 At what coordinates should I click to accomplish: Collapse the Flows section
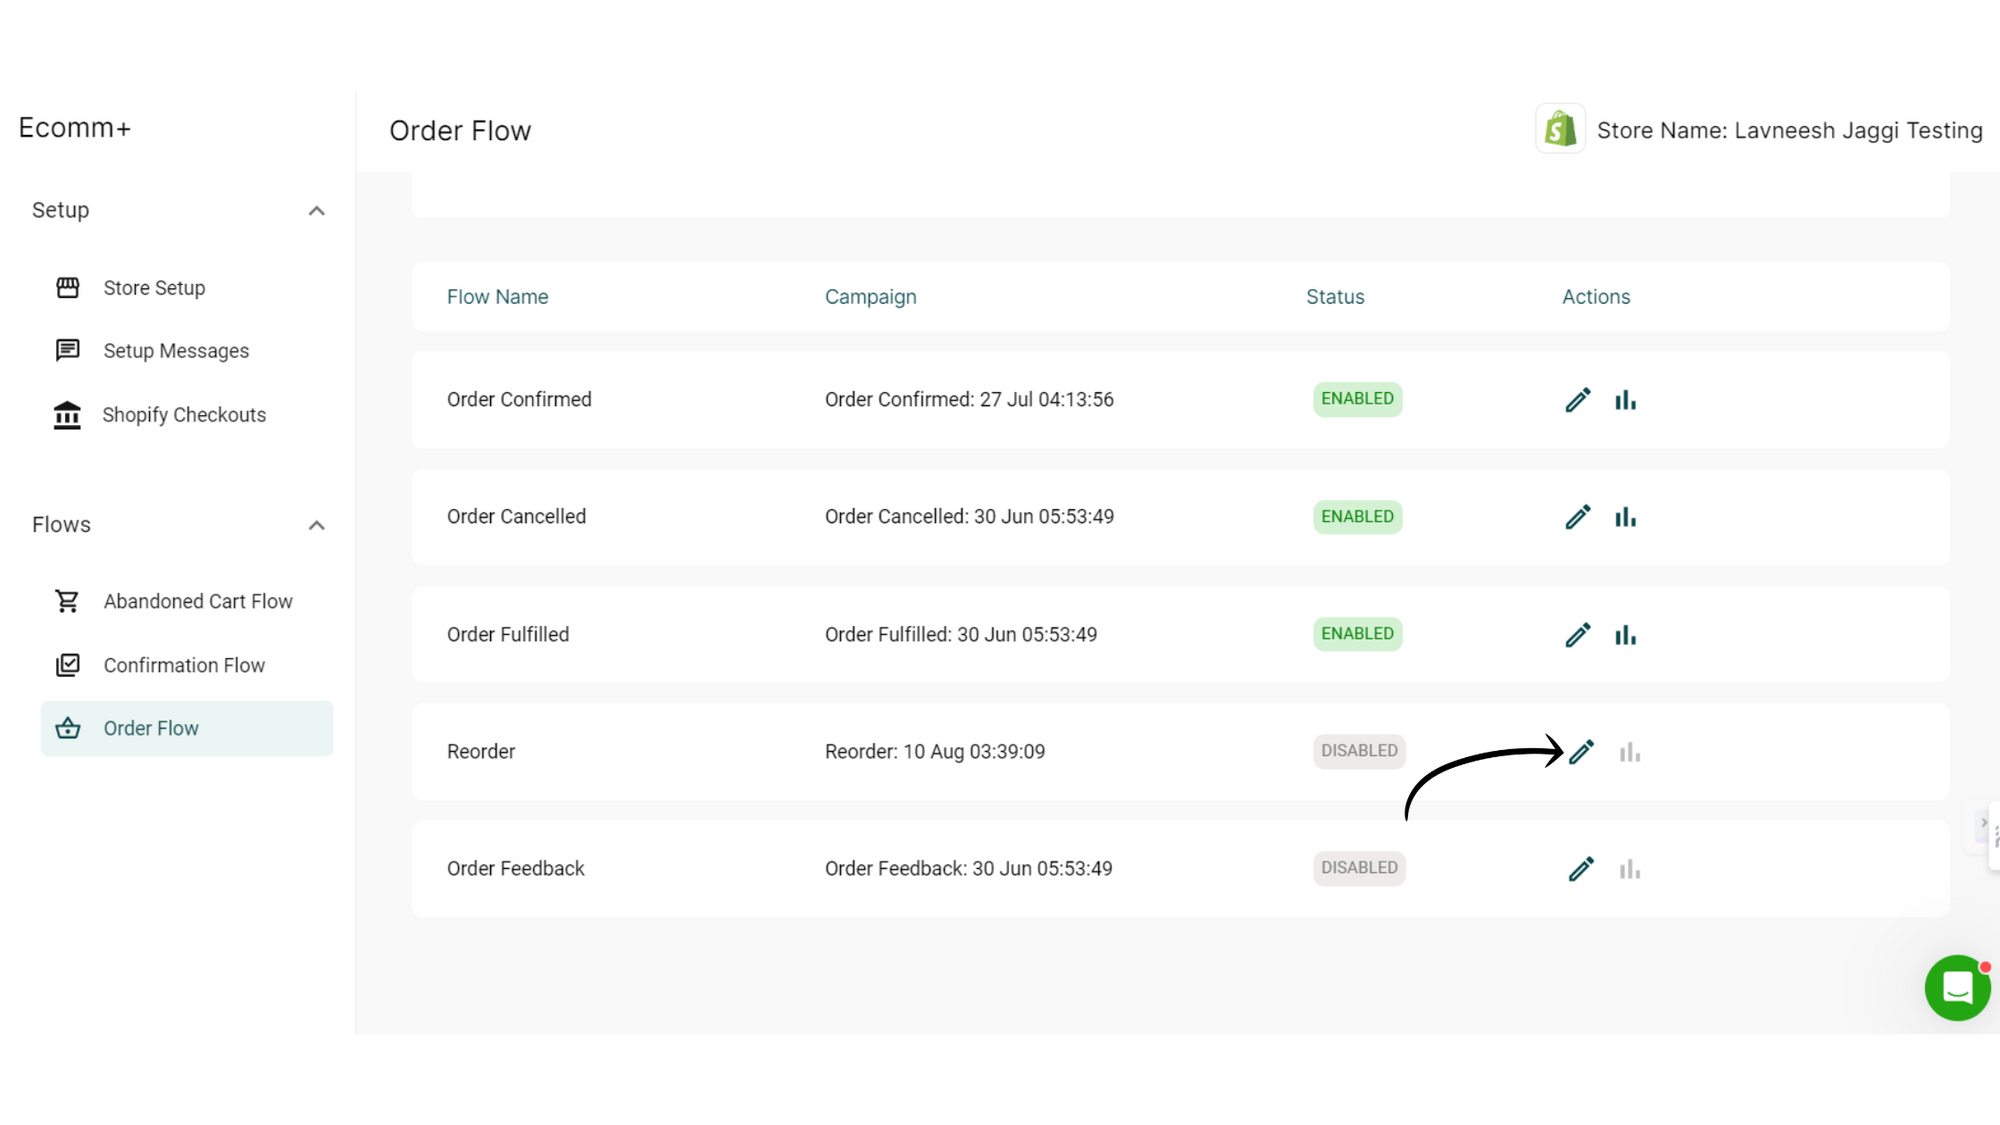coord(316,525)
